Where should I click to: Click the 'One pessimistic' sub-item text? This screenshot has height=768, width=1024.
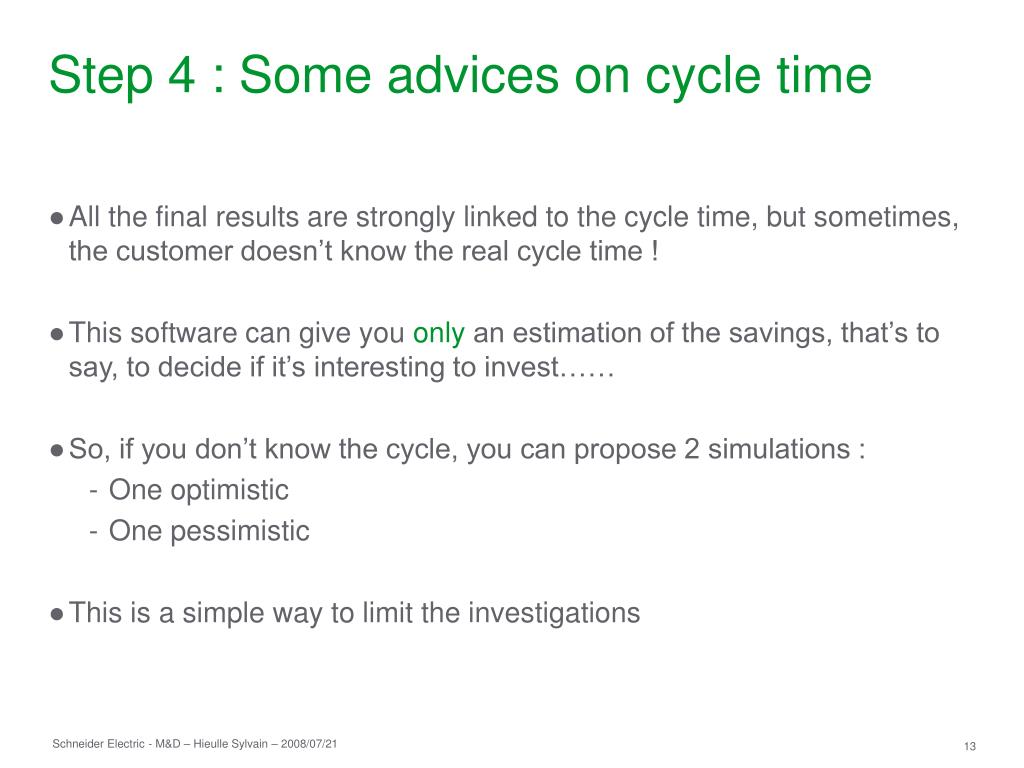[x=209, y=532]
